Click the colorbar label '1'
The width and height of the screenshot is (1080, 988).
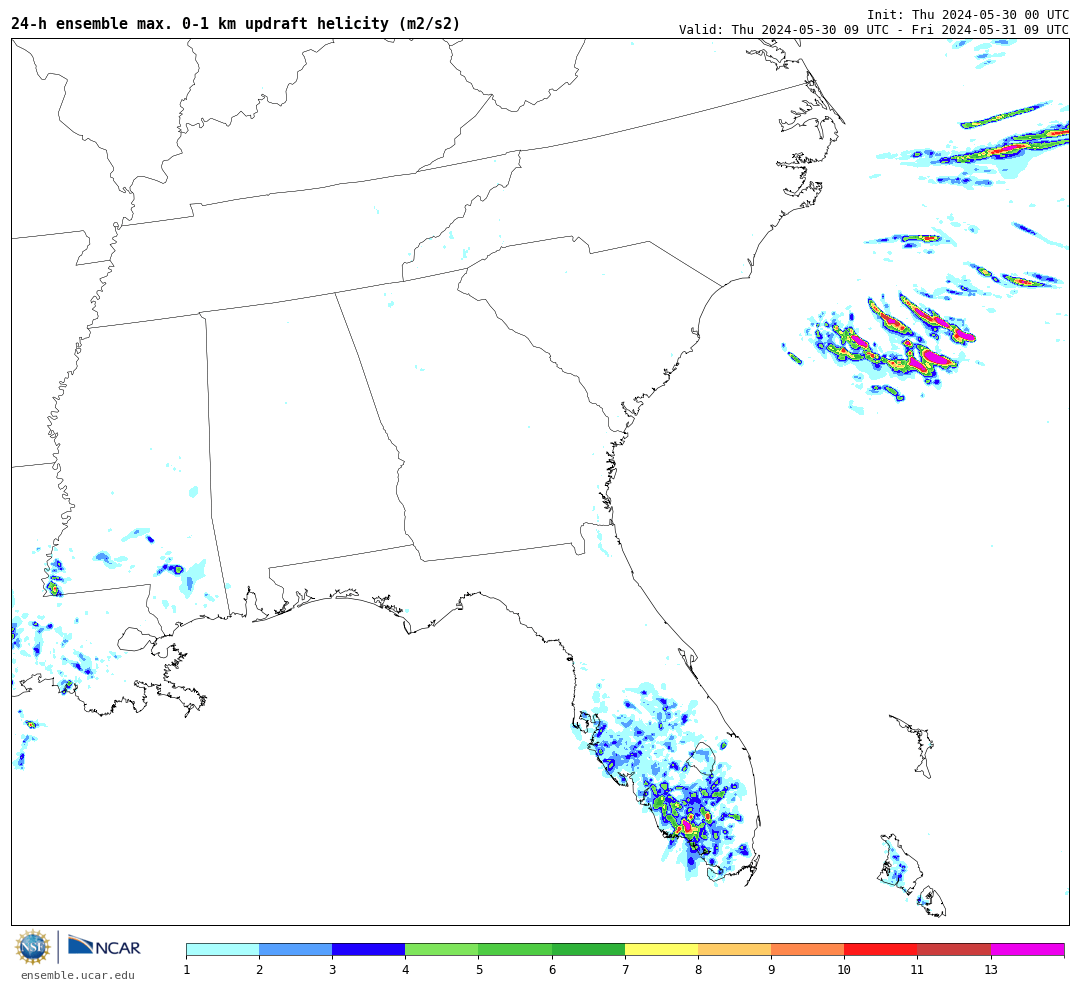187,970
